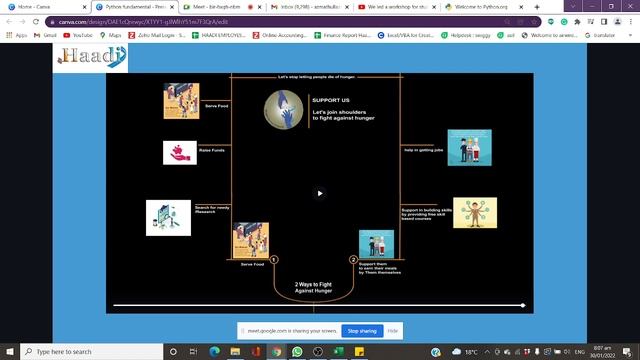Click the Search for needy research image
This screenshot has height=360, width=640.
pos(168,218)
